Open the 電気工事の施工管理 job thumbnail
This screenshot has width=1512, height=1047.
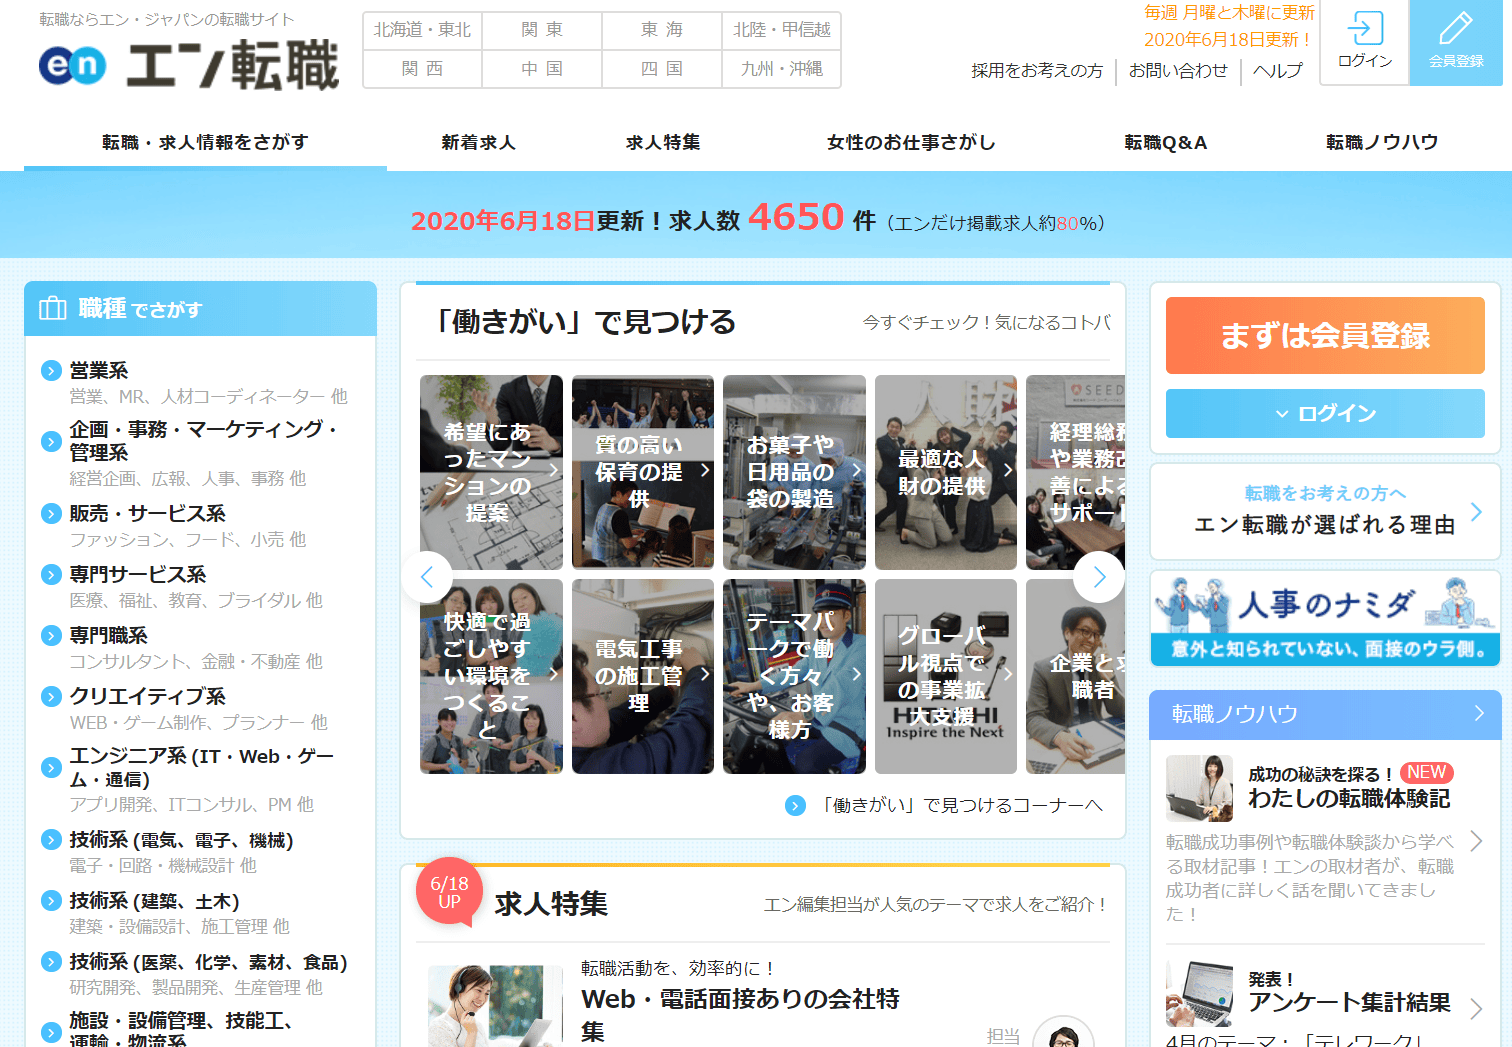642,676
